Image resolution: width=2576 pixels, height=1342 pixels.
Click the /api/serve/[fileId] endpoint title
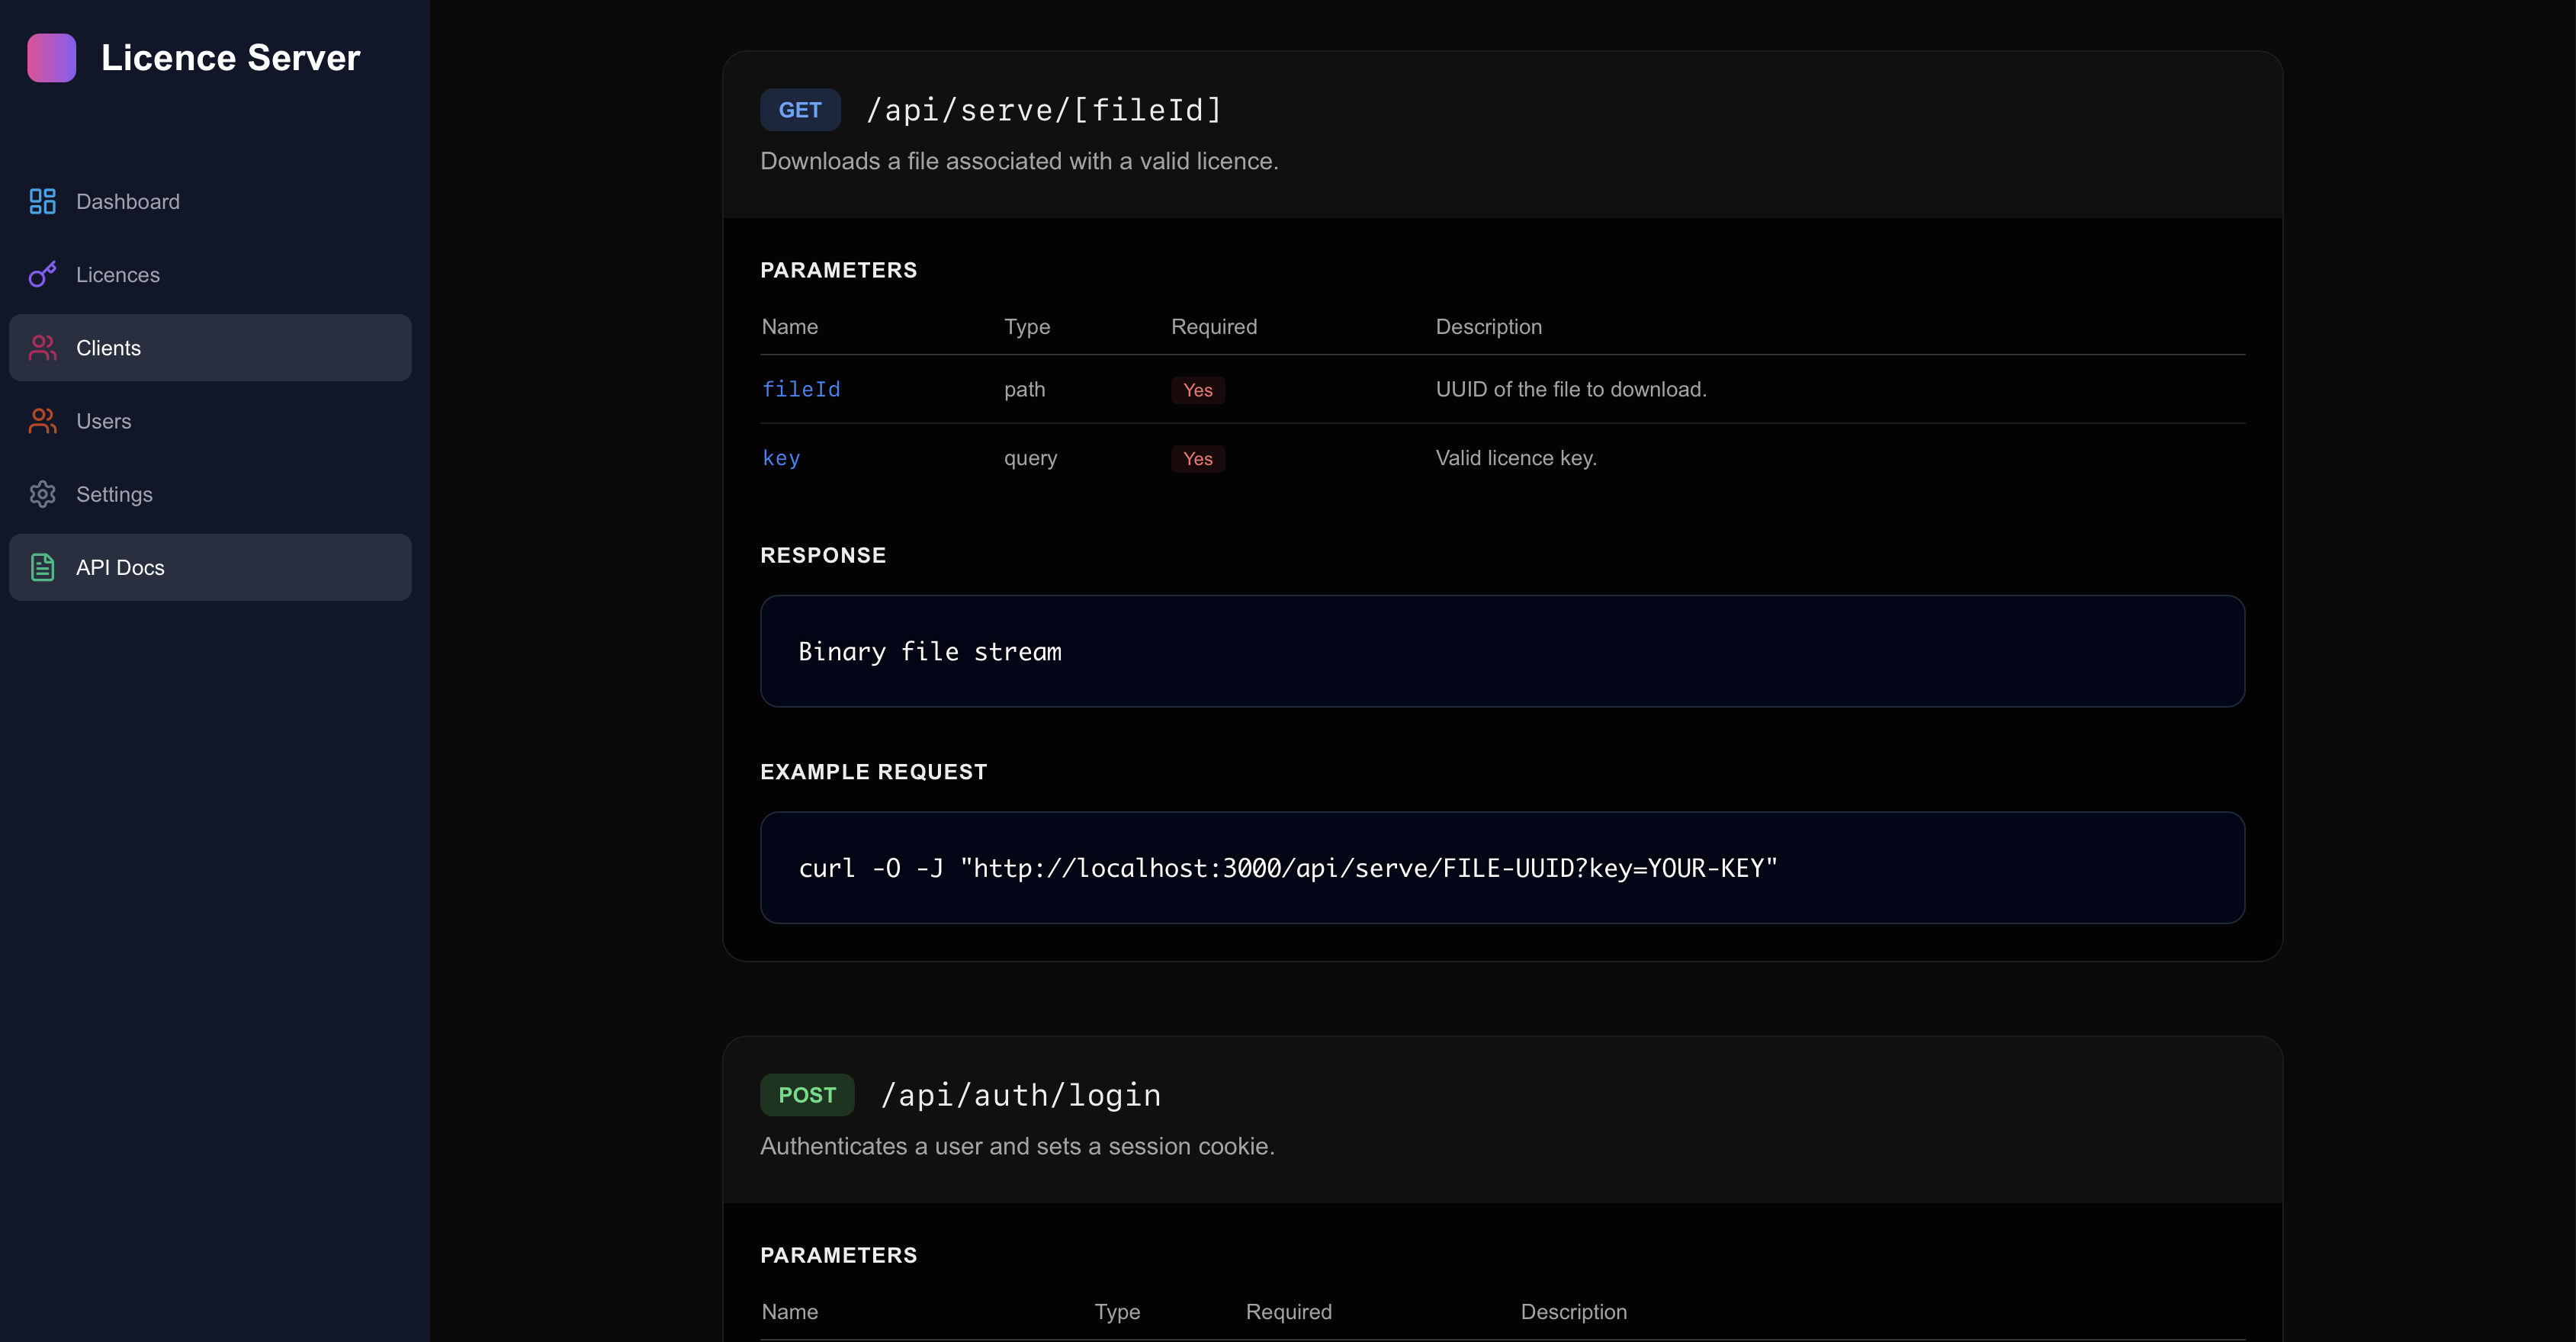(x=1044, y=109)
